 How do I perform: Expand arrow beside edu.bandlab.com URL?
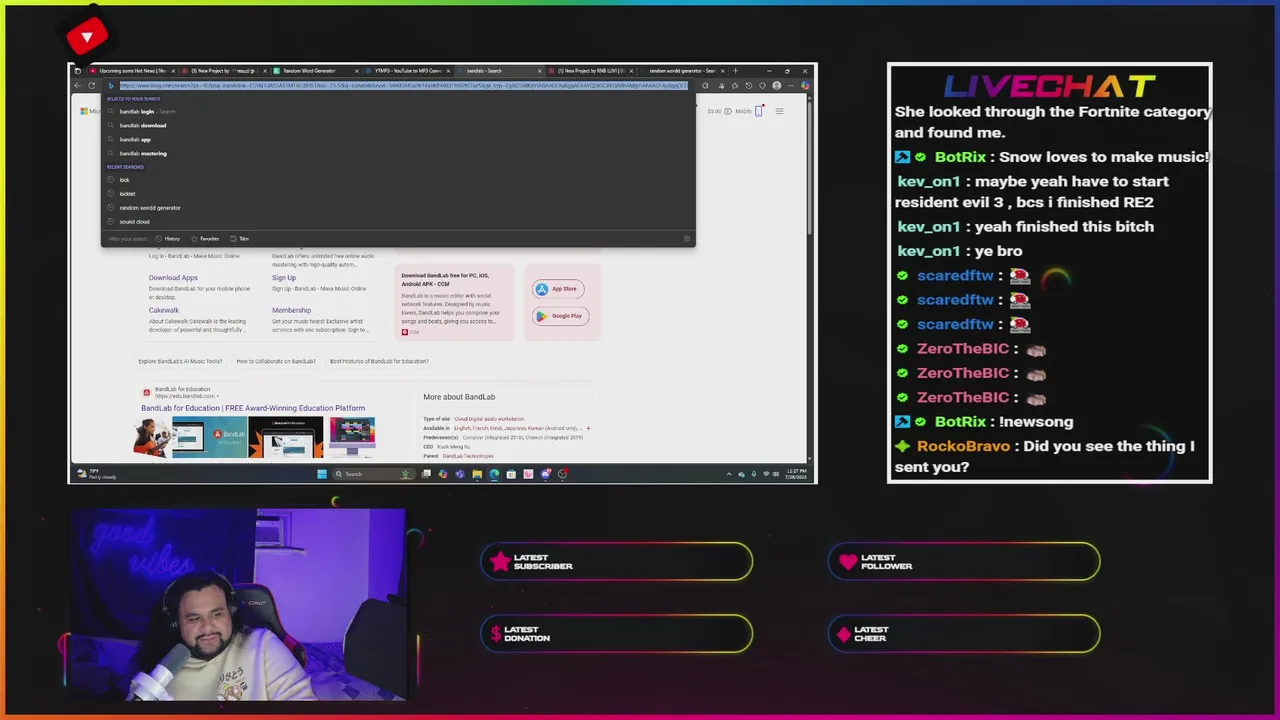click(217, 396)
